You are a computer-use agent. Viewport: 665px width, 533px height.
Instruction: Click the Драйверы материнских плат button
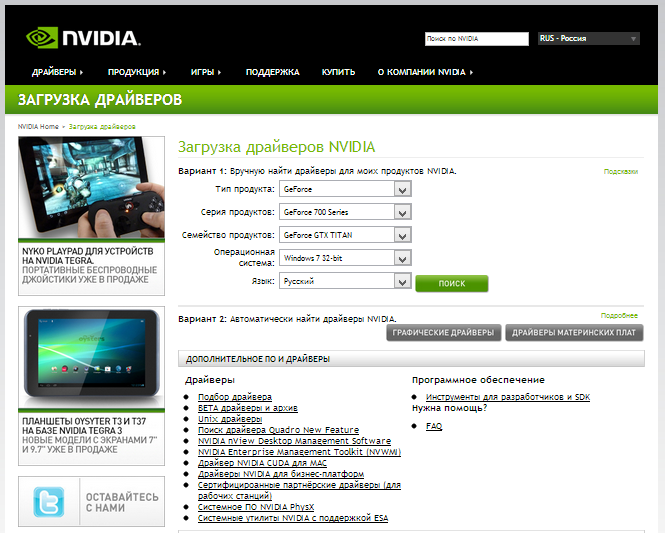(574, 333)
